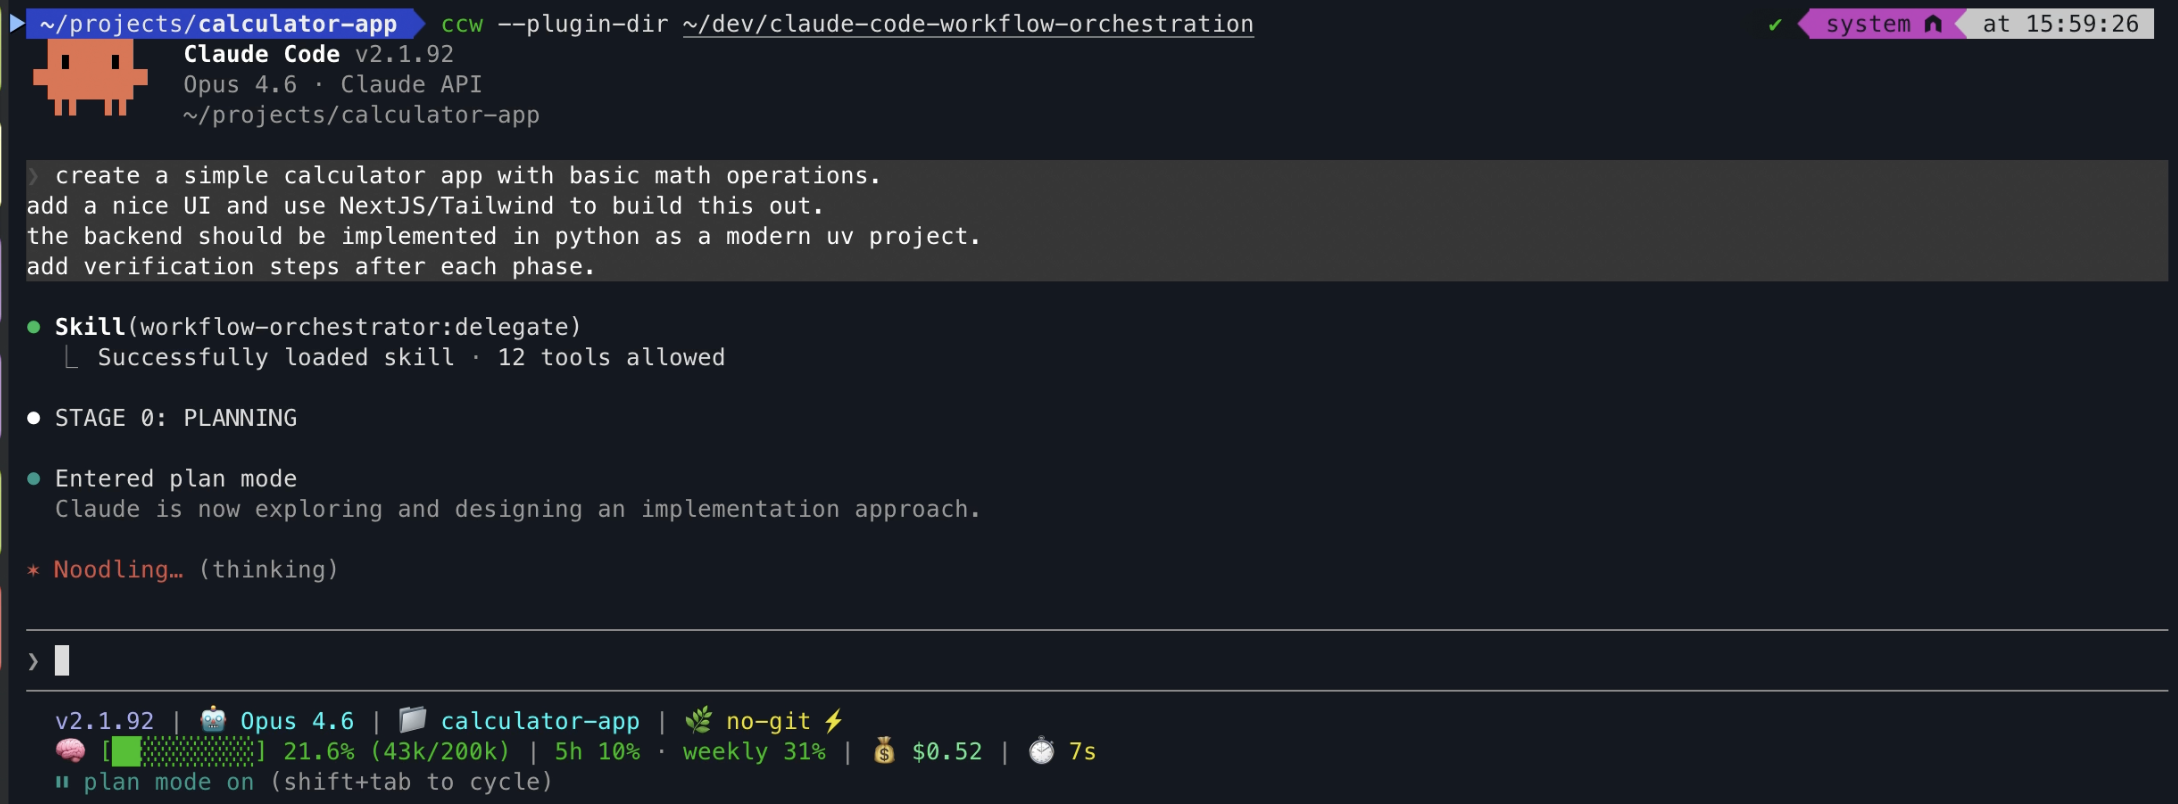Click the white bullet beside STAGE 0

[34, 418]
